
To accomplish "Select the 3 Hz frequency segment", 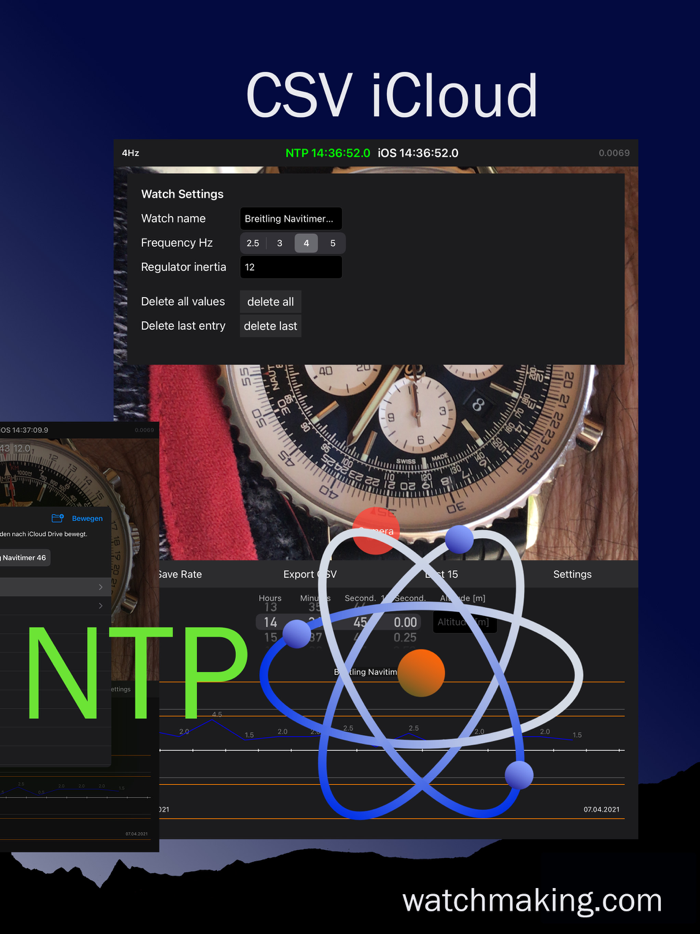I will tap(279, 243).
